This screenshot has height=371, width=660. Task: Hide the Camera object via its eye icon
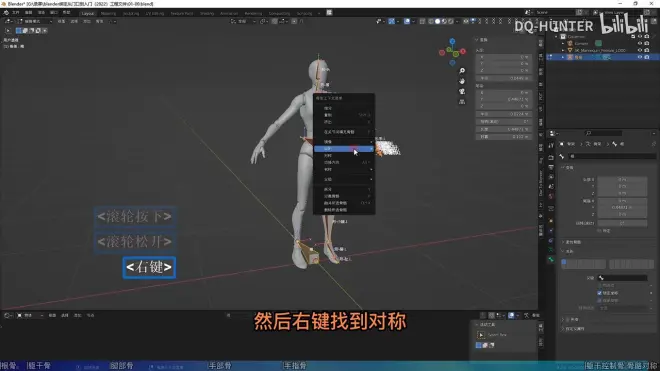coord(640,43)
